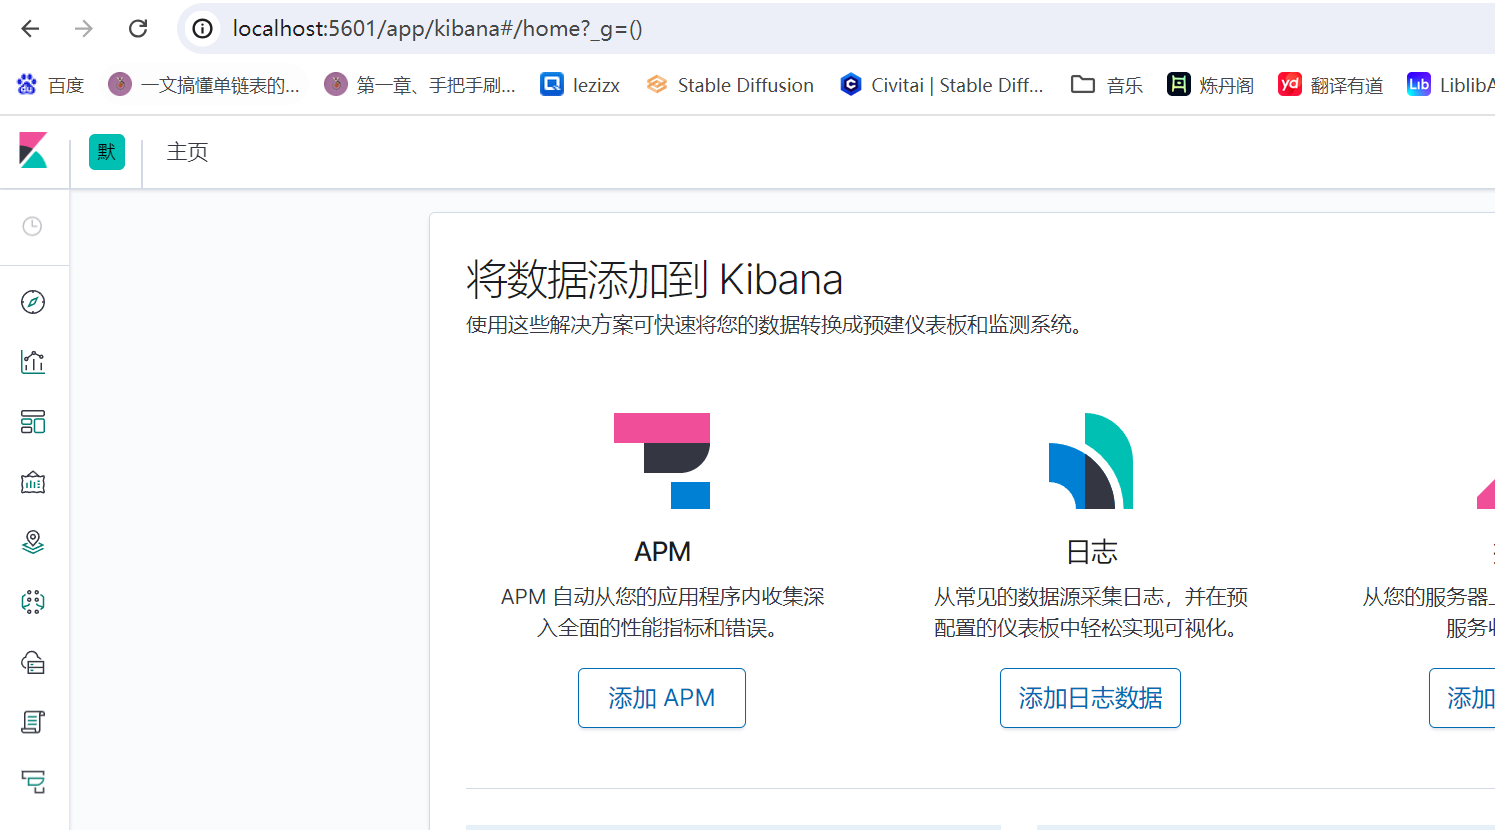The width and height of the screenshot is (1495, 830).
Task: Open Logs from the scroll sidebar icon
Action: point(33,722)
